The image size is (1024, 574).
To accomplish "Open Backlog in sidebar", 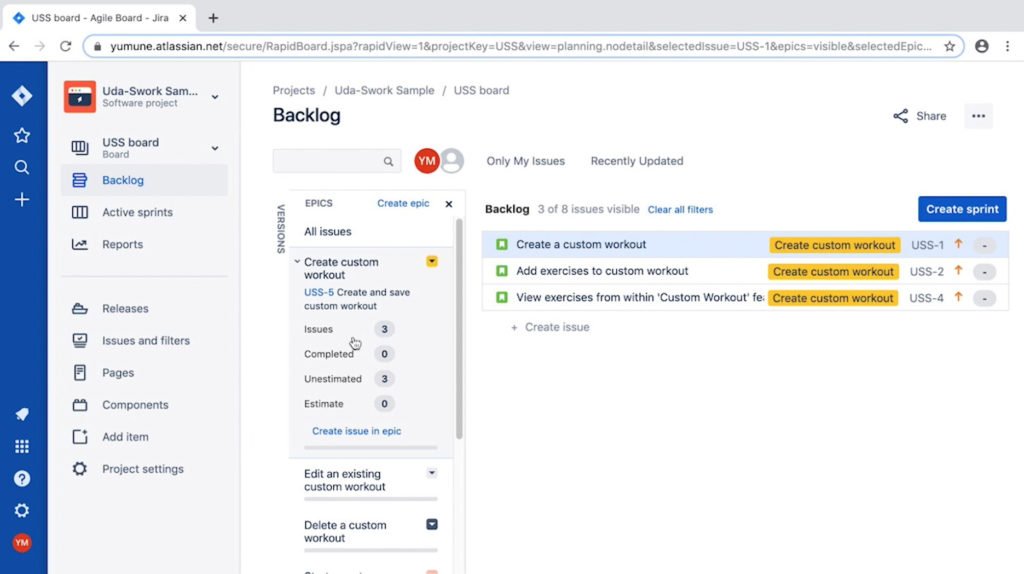I will (145, 180).
